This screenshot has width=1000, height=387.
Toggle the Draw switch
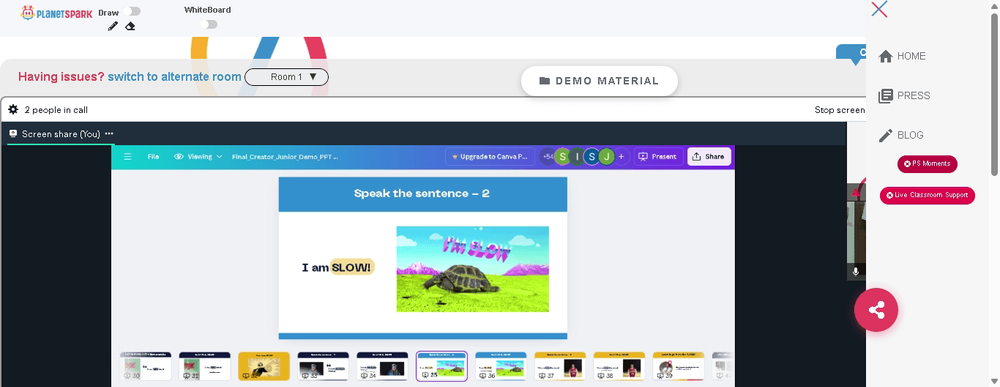tap(133, 11)
